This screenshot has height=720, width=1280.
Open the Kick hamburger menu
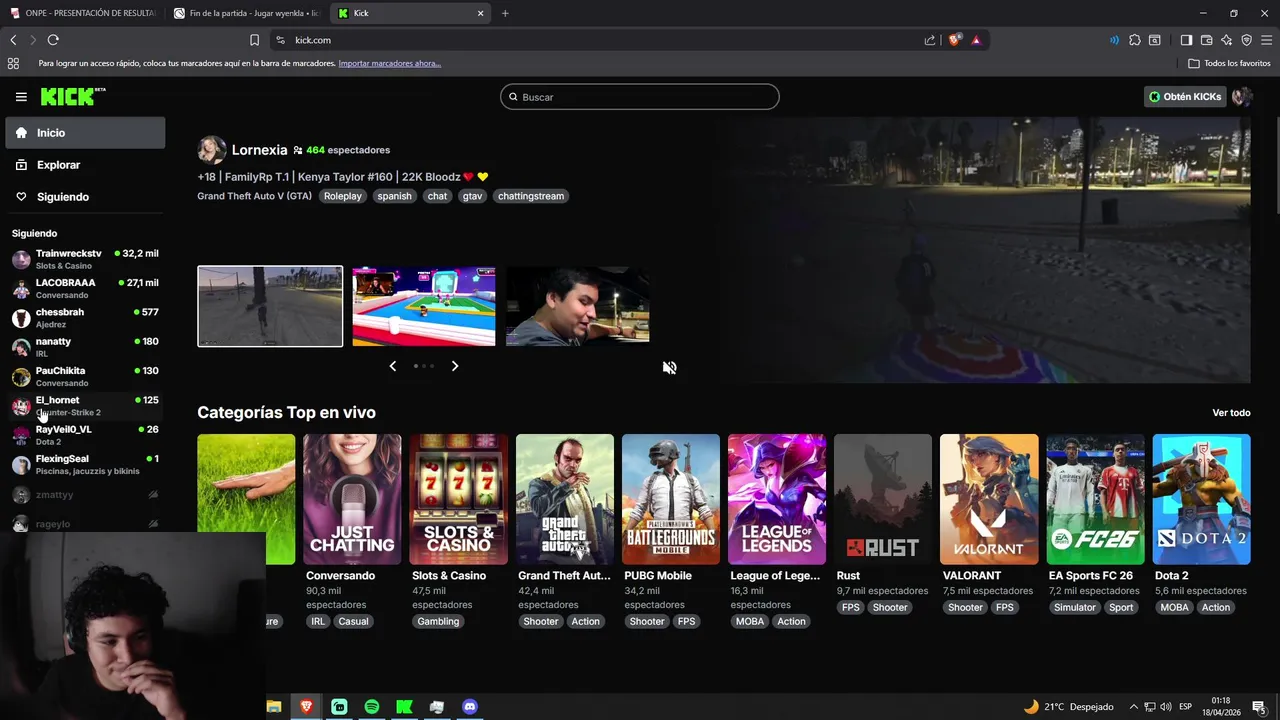coord(21,97)
